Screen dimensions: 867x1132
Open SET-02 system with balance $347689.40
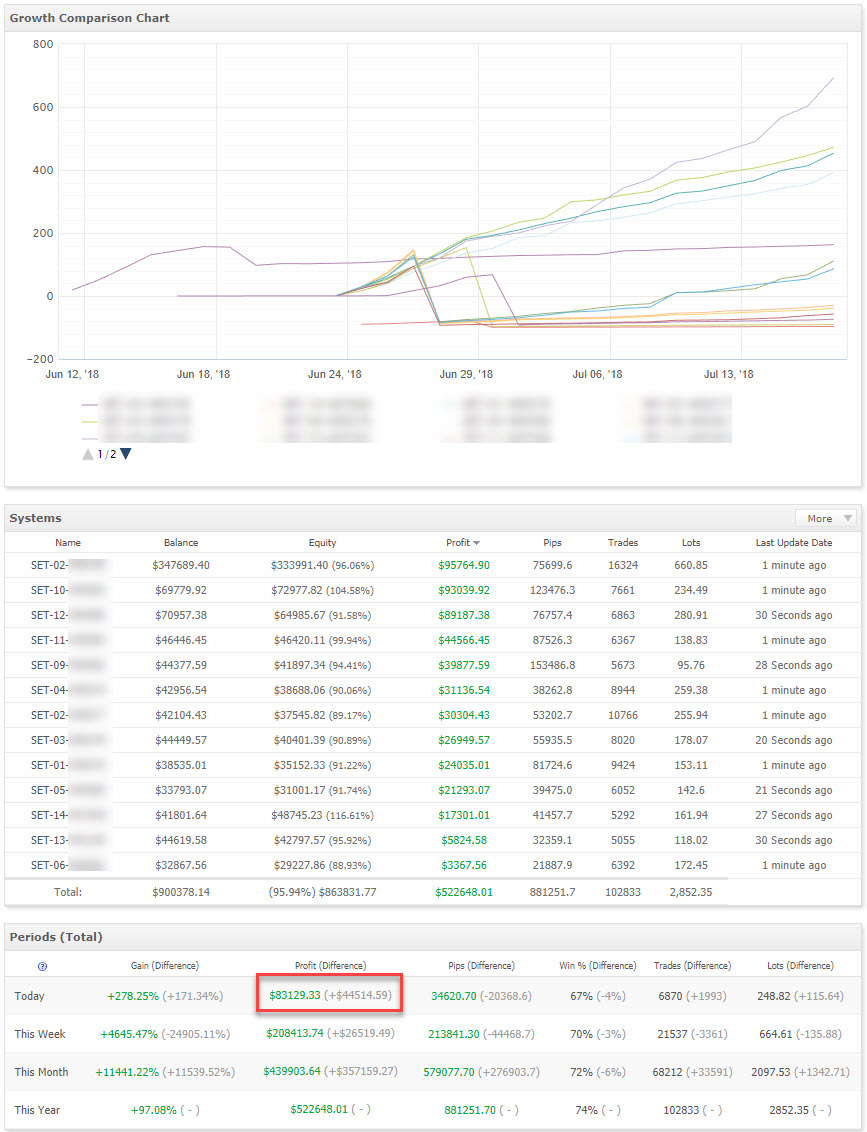(69, 565)
